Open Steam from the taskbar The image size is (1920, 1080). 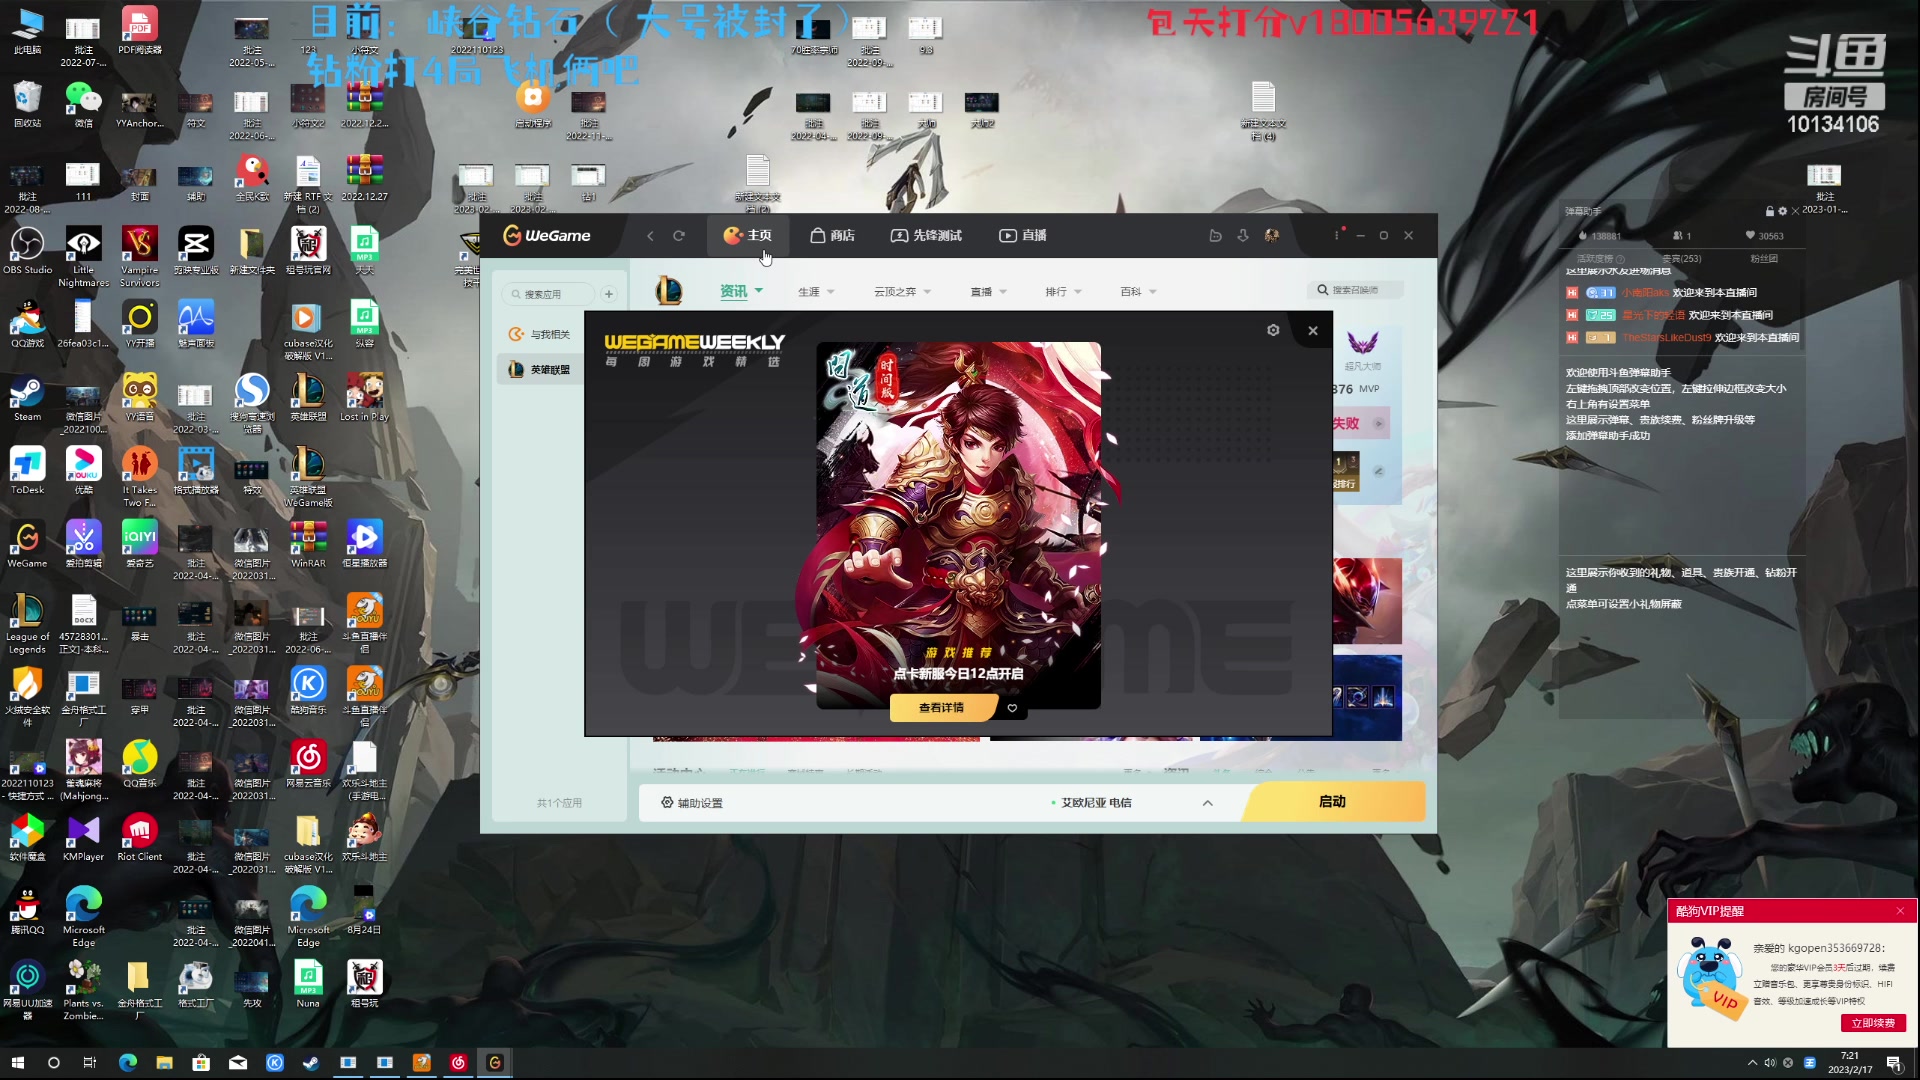point(311,1063)
